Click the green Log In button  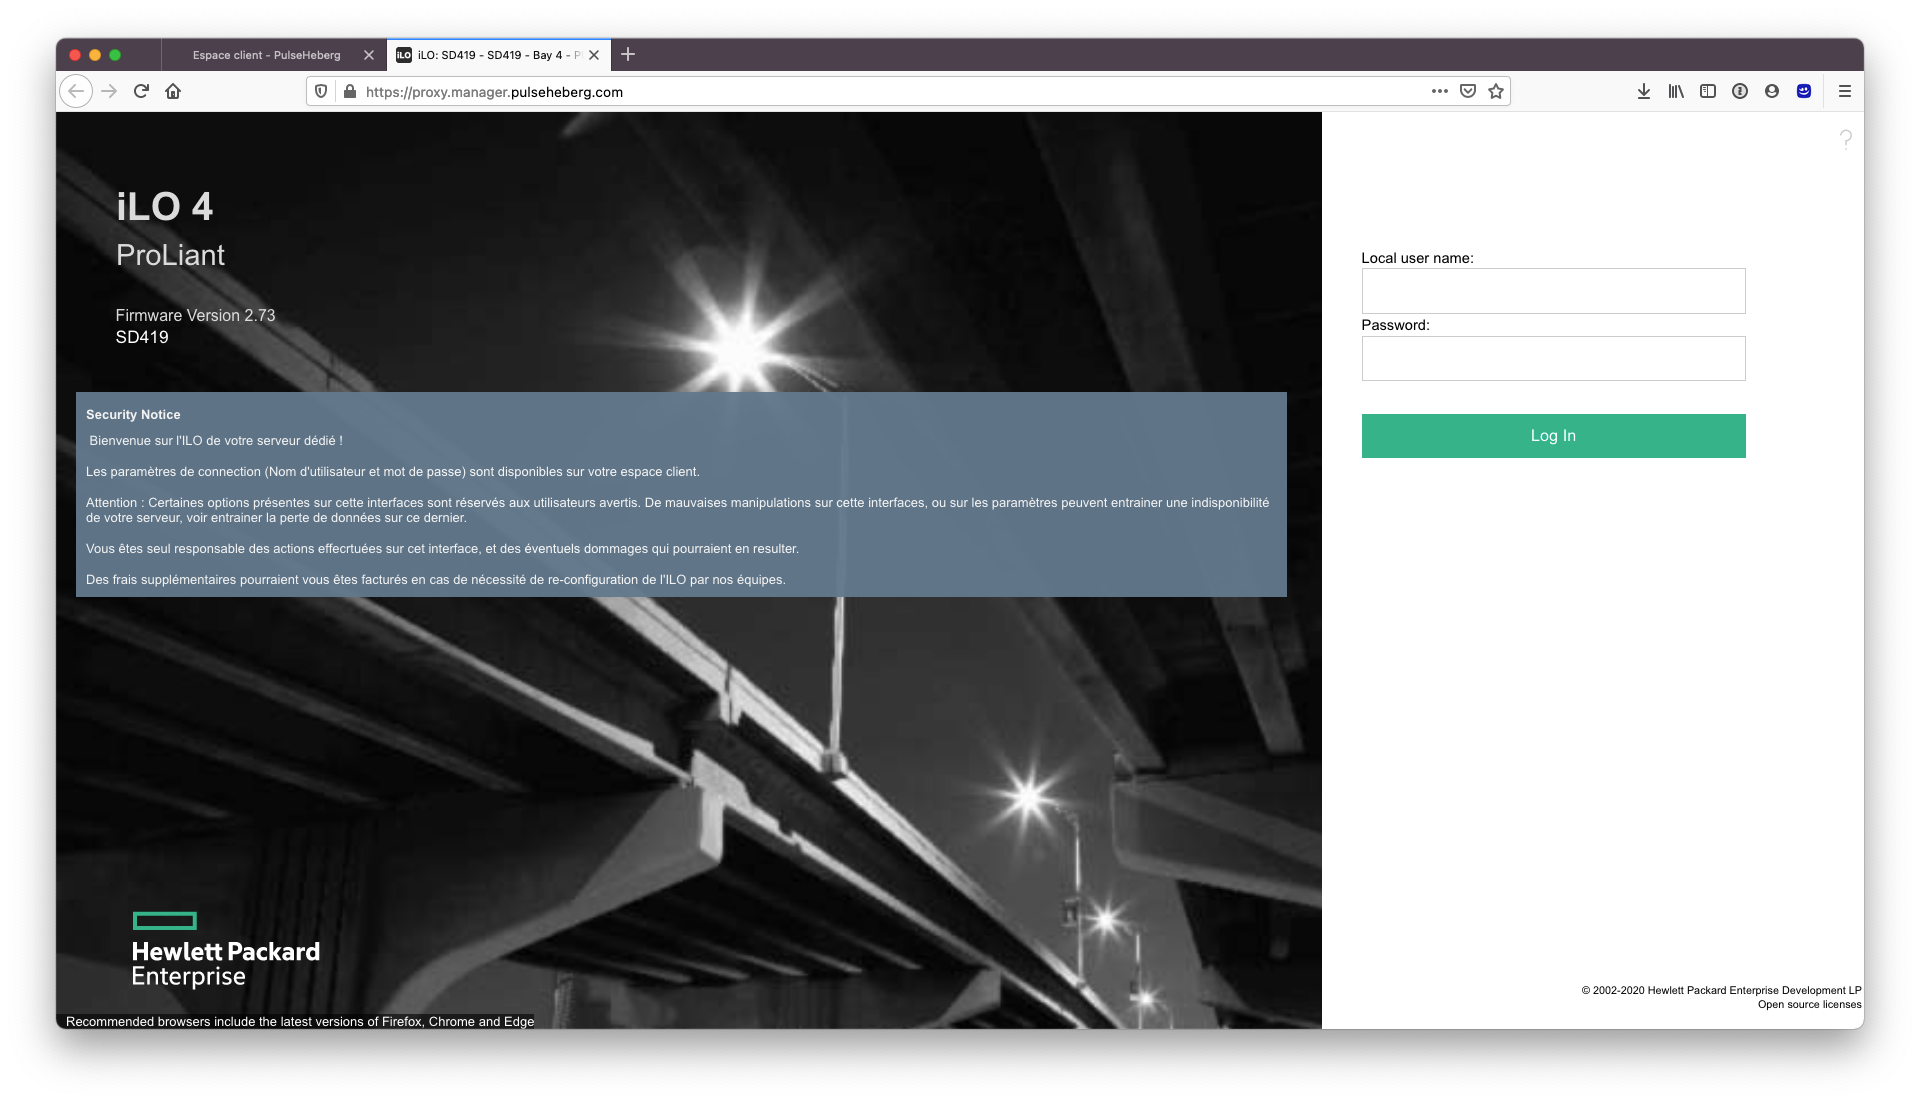[x=1553, y=436]
